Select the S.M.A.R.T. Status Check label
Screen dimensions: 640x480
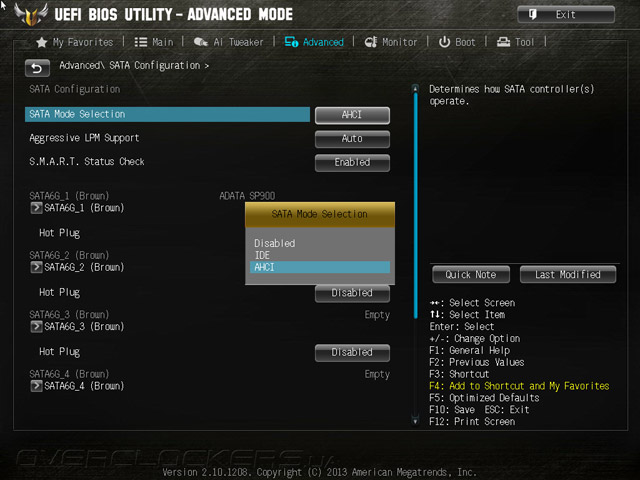tap(87, 162)
